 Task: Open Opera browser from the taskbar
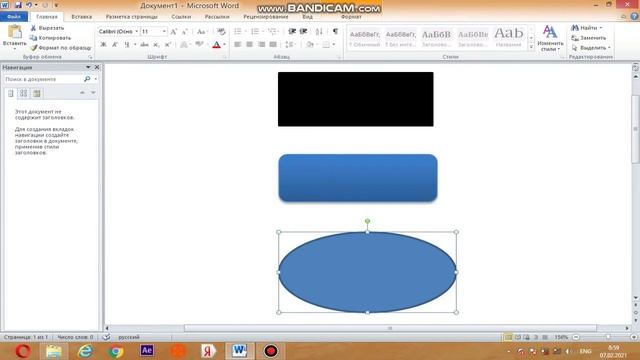pos(22,351)
